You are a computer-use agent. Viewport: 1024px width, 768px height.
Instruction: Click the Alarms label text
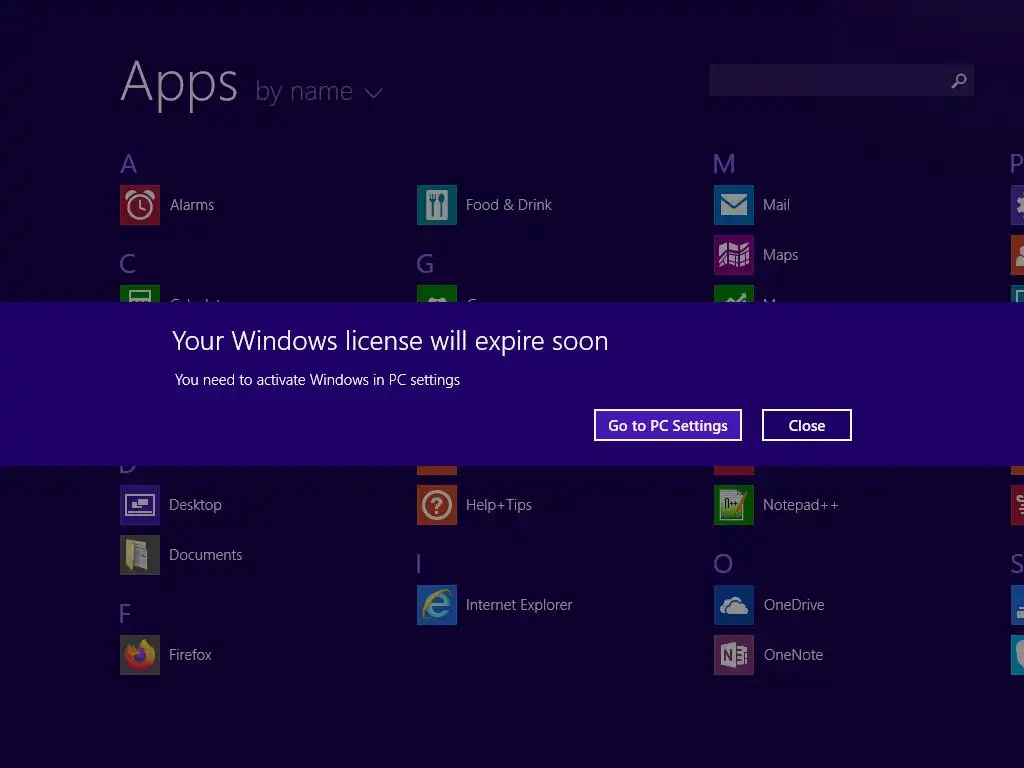pos(192,205)
